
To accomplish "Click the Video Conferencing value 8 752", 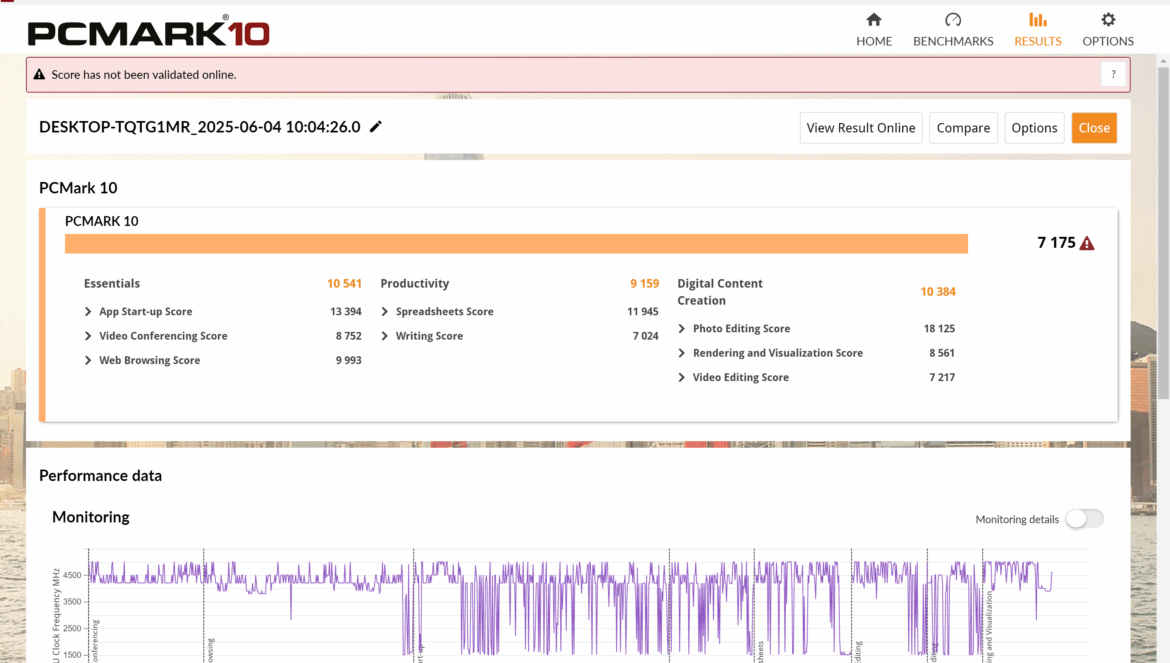I will pyautogui.click(x=348, y=336).
